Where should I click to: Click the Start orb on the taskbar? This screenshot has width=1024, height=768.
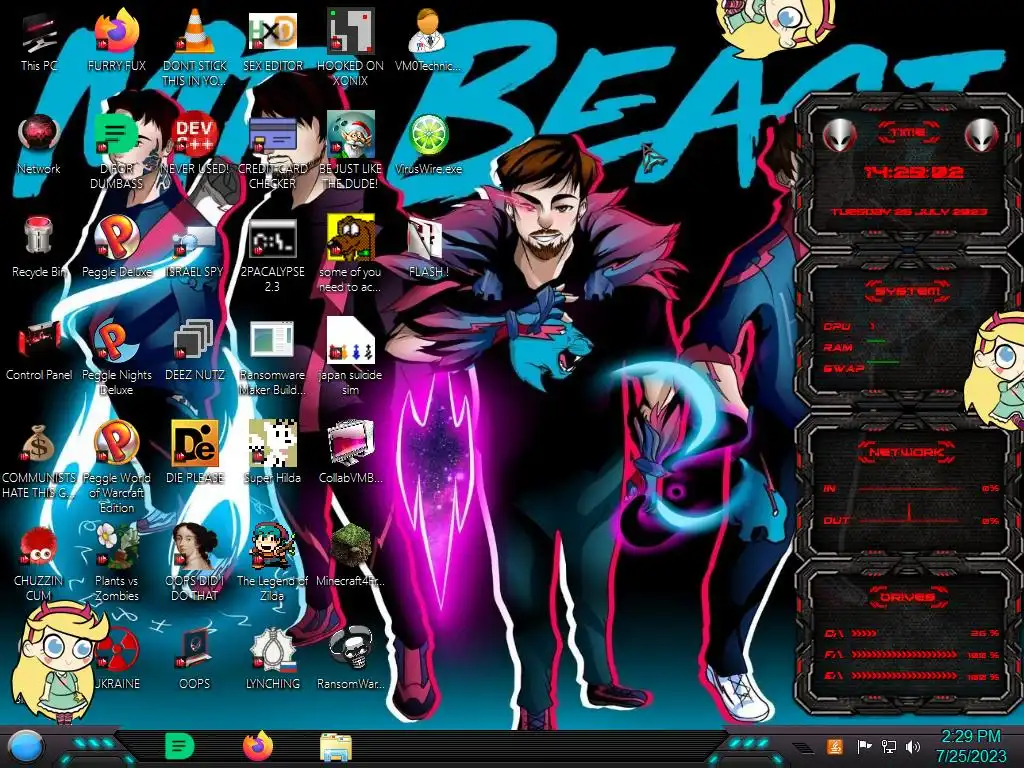click(x=25, y=747)
